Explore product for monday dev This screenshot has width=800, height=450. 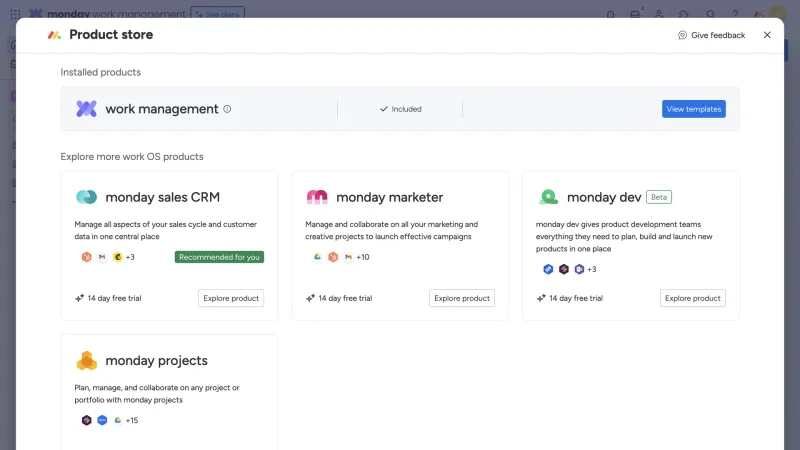click(692, 298)
